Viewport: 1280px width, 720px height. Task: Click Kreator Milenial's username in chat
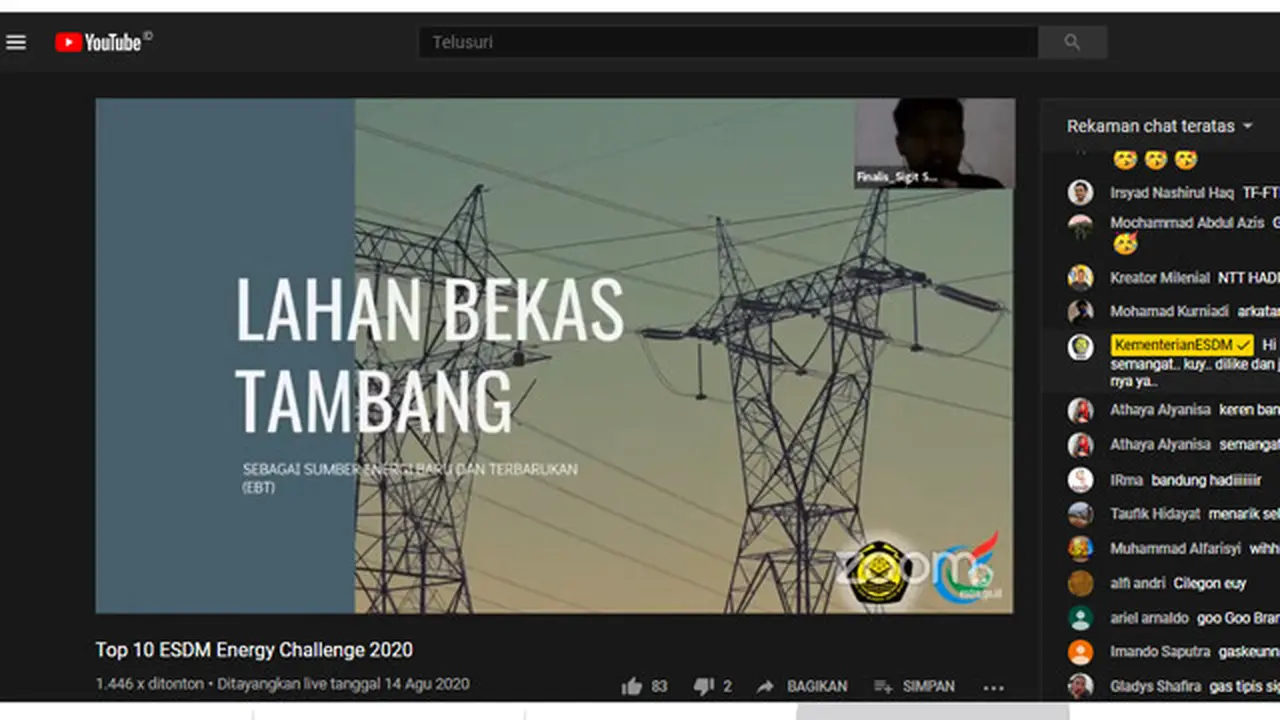pos(1160,278)
